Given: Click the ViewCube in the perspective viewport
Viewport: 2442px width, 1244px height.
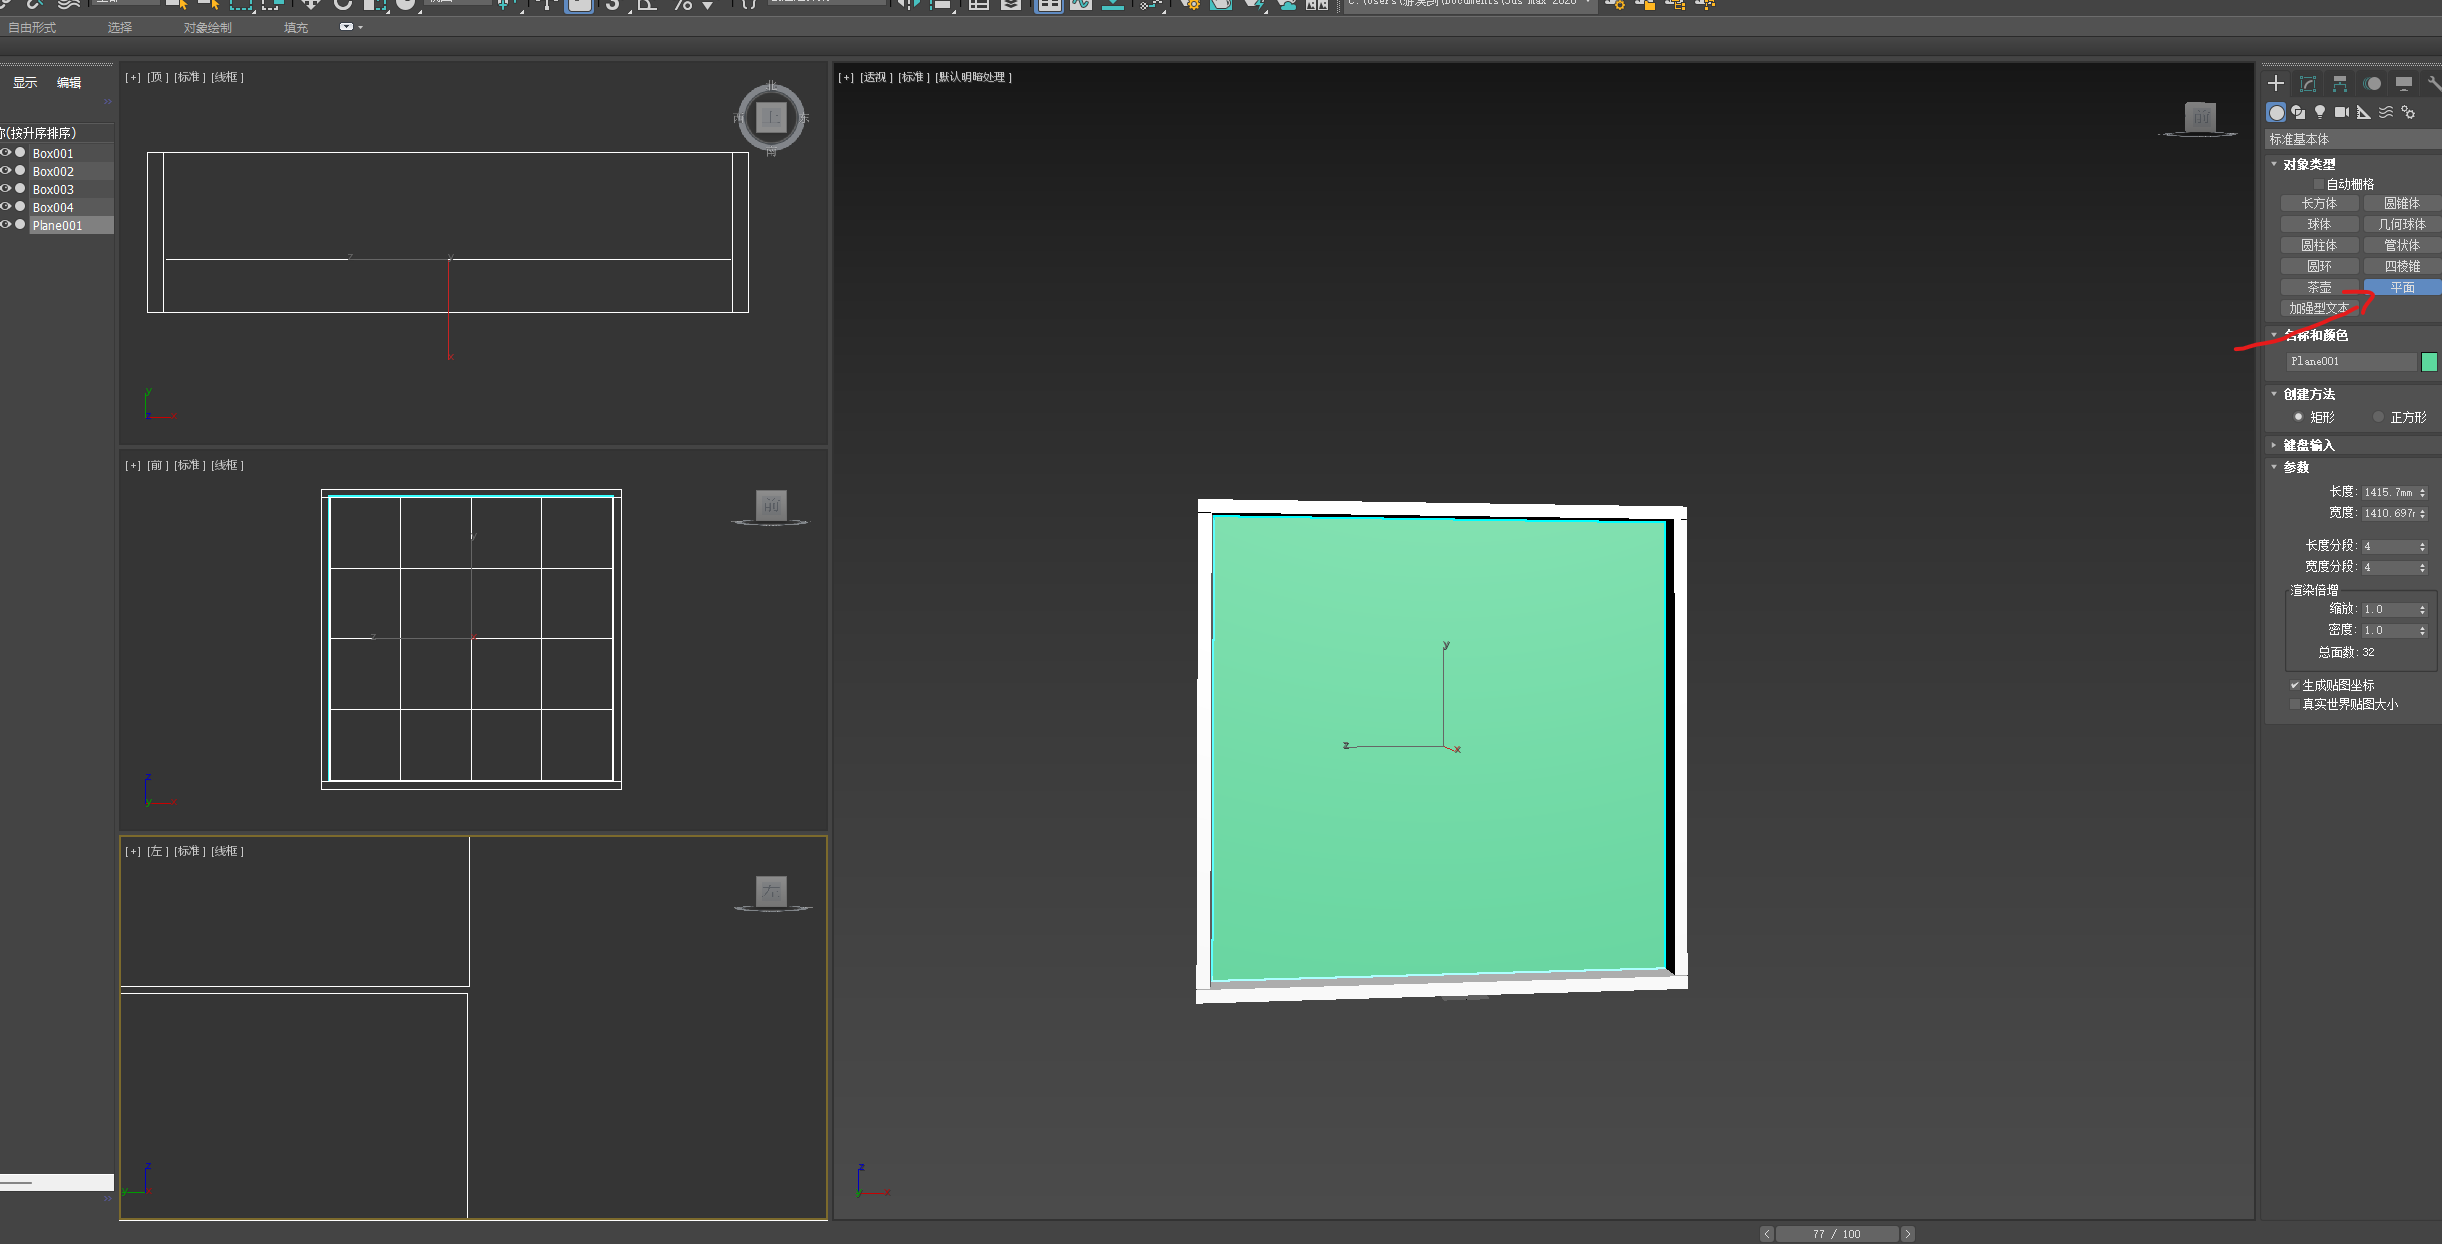Looking at the screenshot, I should (2200, 117).
